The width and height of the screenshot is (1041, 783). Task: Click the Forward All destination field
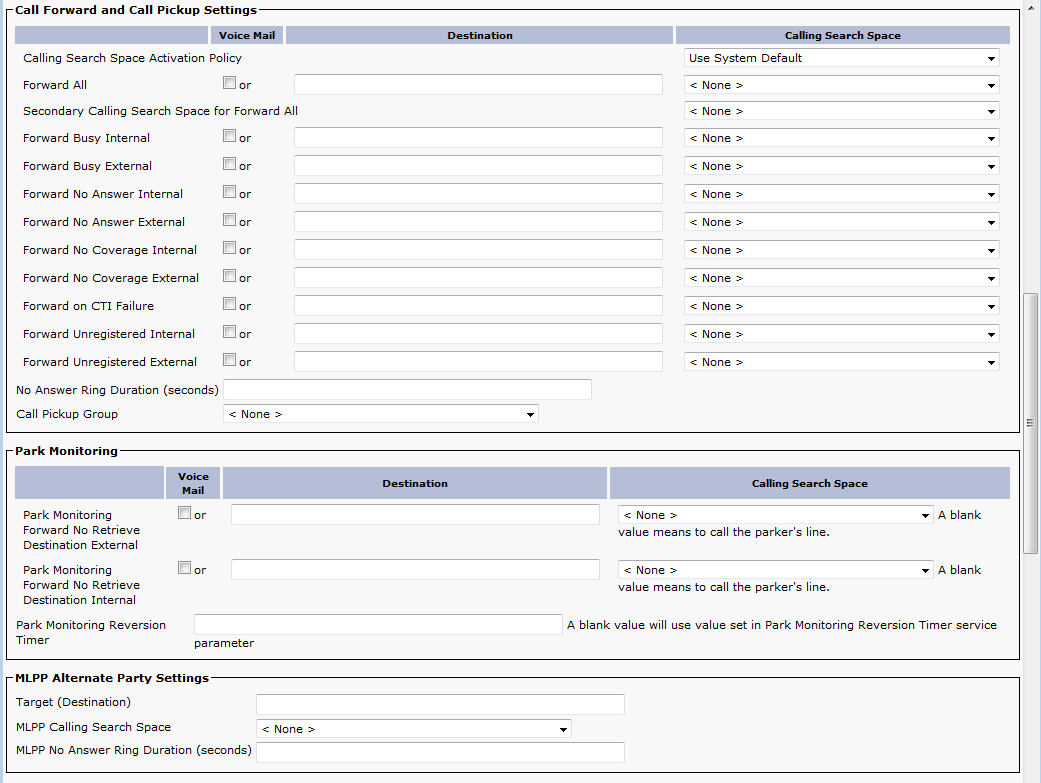click(478, 85)
